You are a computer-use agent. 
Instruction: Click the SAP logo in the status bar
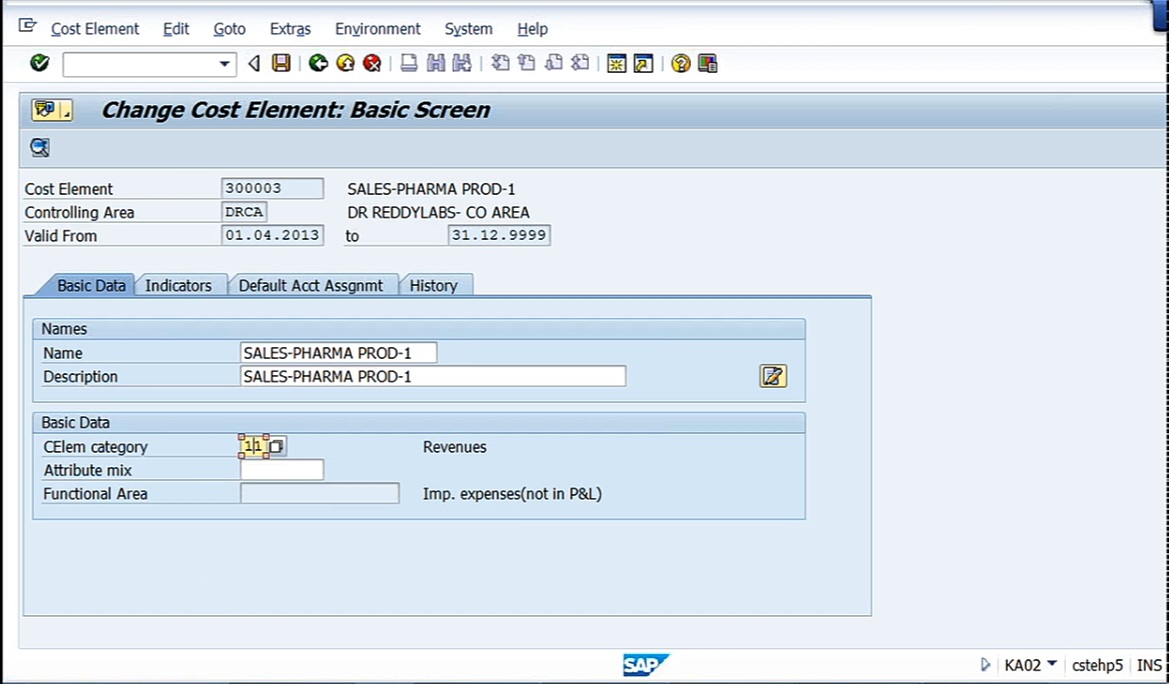[646, 665]
